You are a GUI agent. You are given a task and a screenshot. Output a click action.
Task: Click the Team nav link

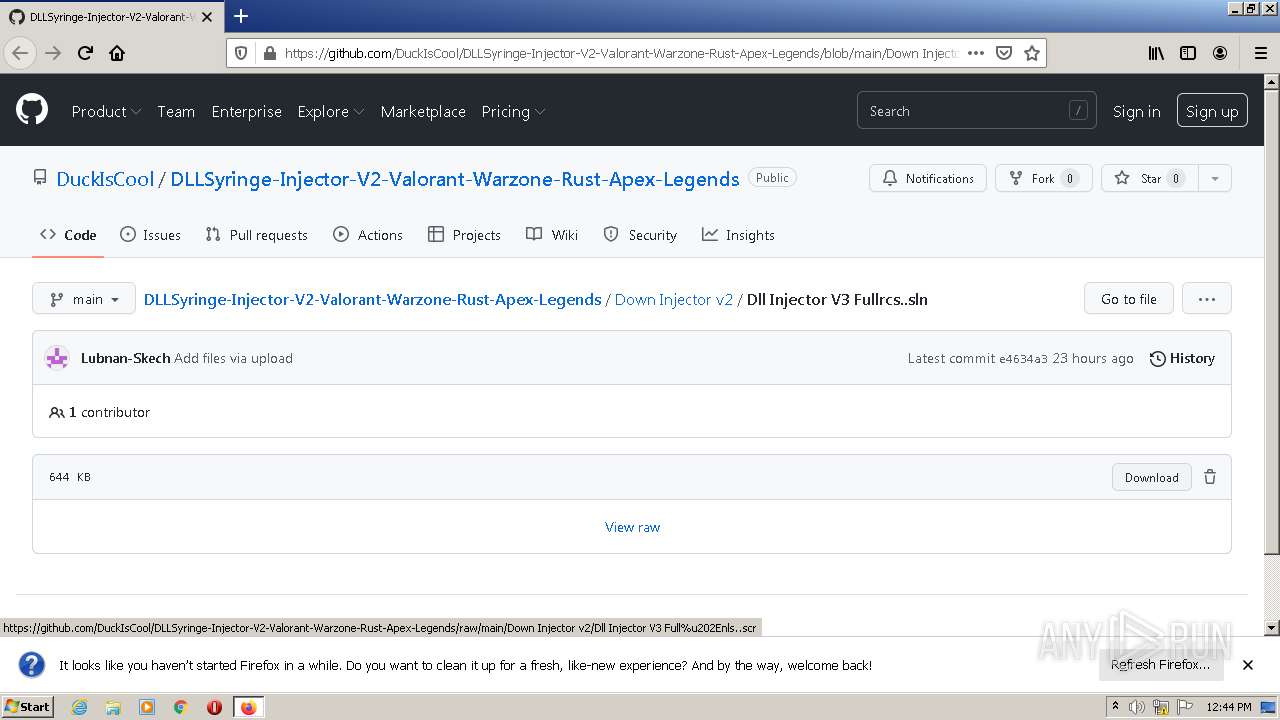pyautogui.click(x=176, y=111)
